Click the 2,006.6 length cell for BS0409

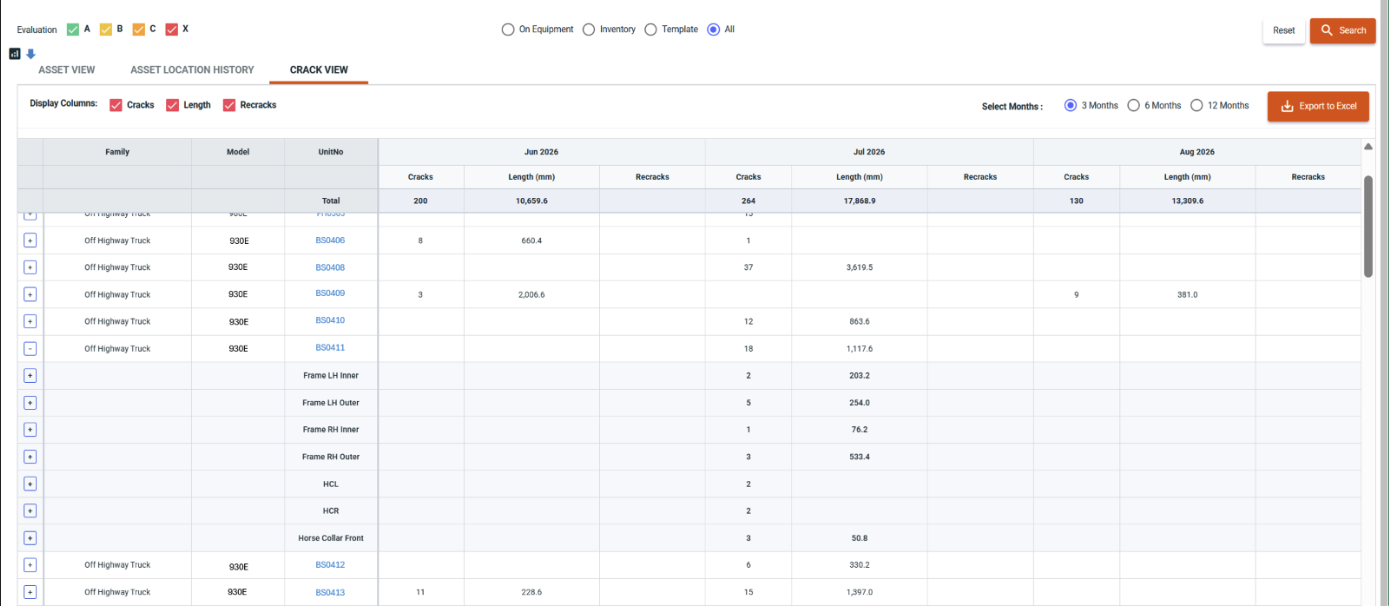(x=532, y=295)
